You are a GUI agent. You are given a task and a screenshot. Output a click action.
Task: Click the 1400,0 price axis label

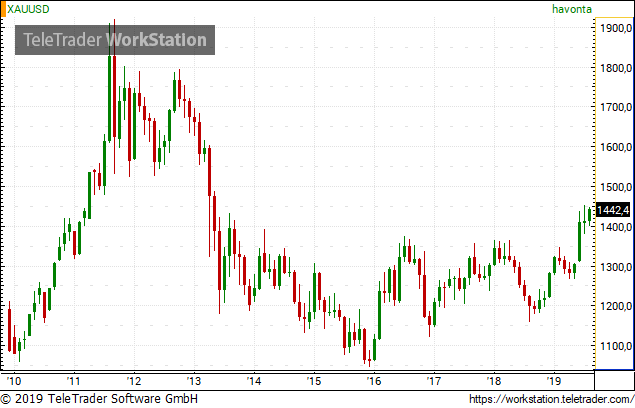coord(615,227)
